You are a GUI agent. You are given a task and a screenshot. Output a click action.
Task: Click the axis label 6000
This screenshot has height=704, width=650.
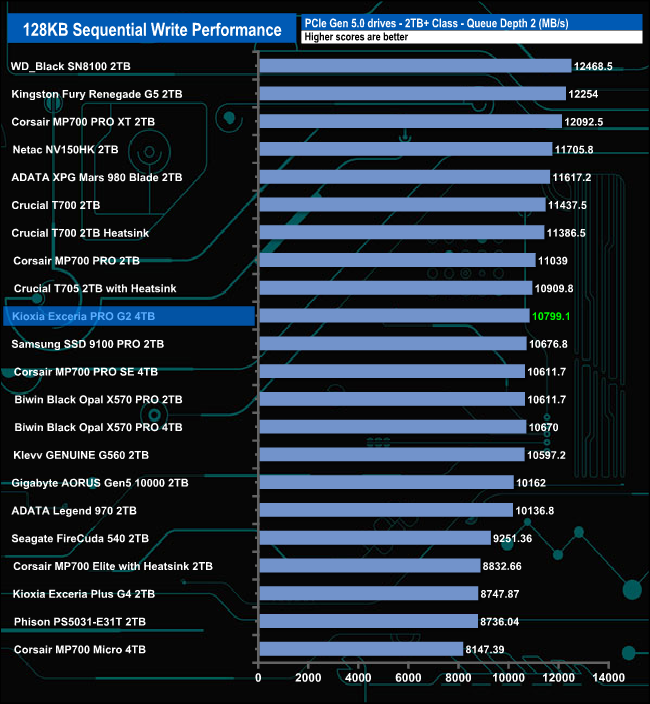click(x=408, y=678)
